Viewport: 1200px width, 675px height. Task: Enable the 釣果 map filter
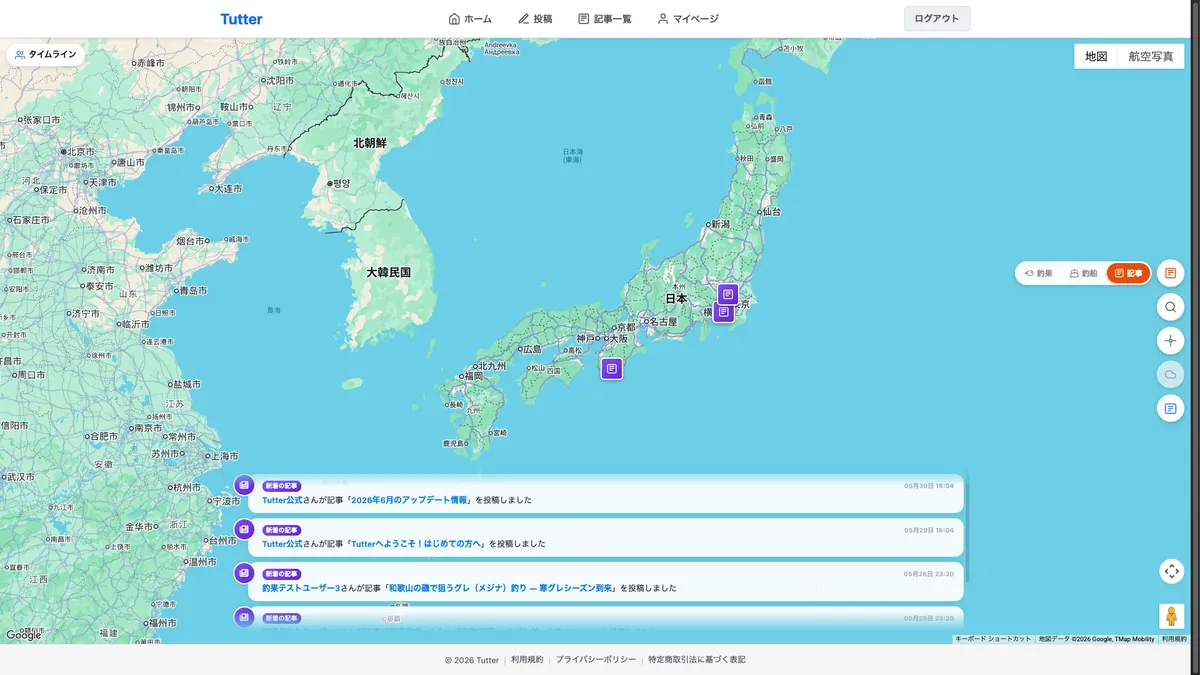(x=1038, y=273)
